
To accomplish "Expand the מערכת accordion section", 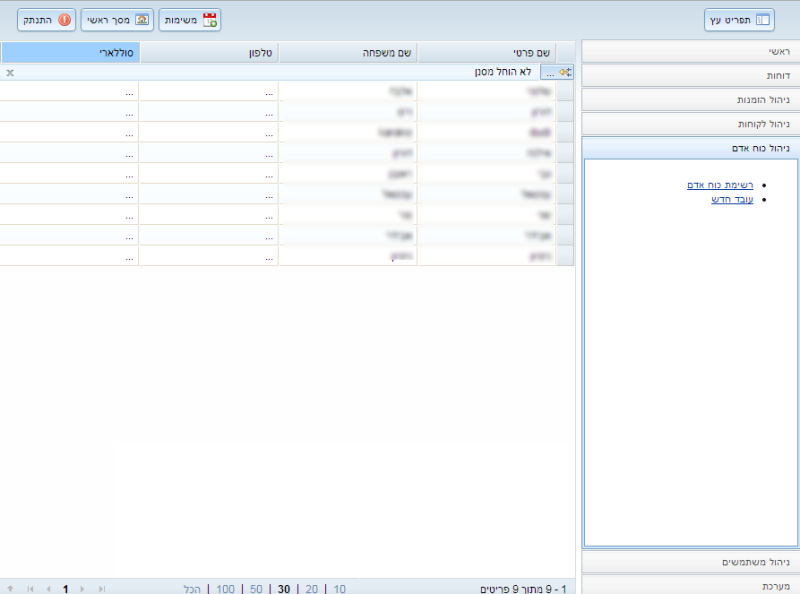I will coord(690,585).
